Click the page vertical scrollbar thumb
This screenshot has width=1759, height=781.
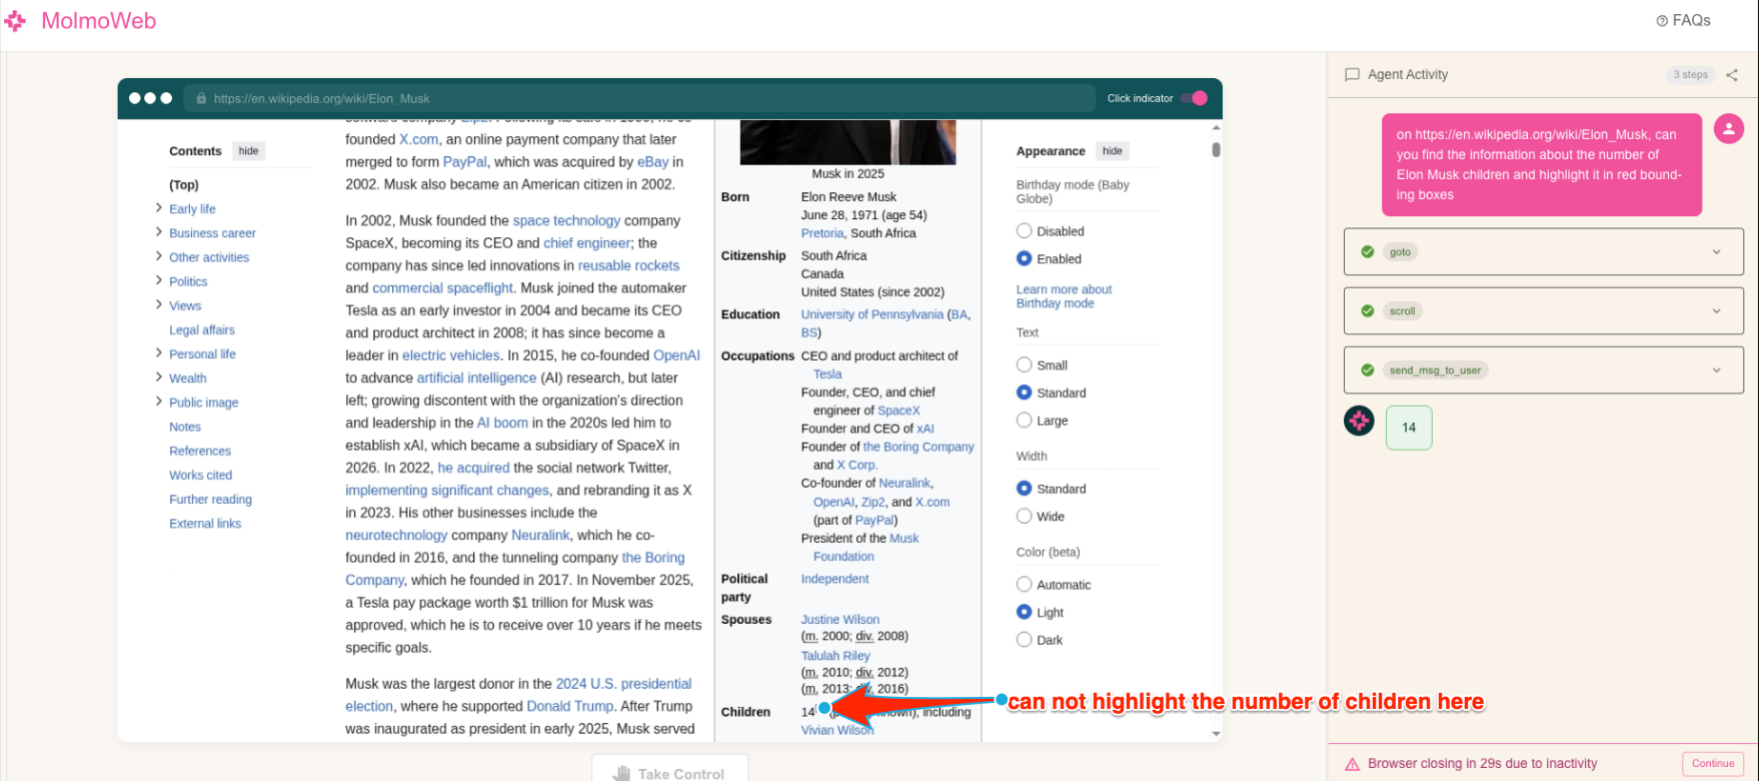point(1216,150)
